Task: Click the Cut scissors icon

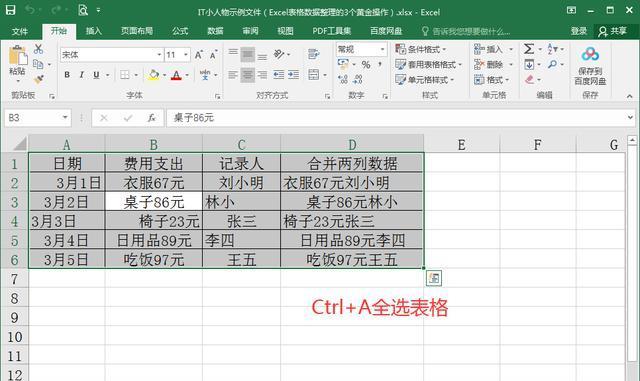Action: [38, 49]
